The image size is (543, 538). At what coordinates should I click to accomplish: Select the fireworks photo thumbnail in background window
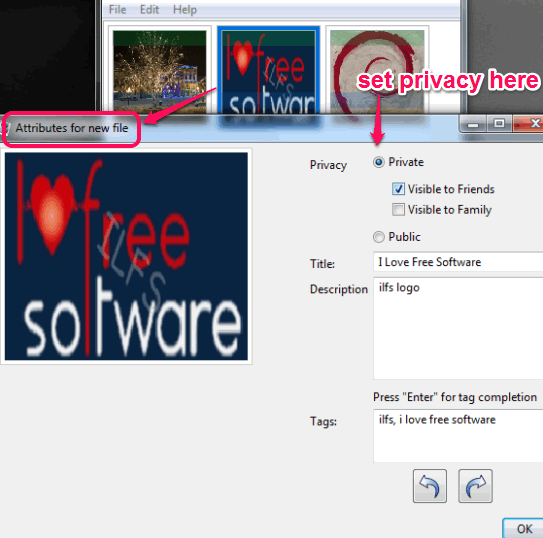pyautogui.click(x=160, y=71)
